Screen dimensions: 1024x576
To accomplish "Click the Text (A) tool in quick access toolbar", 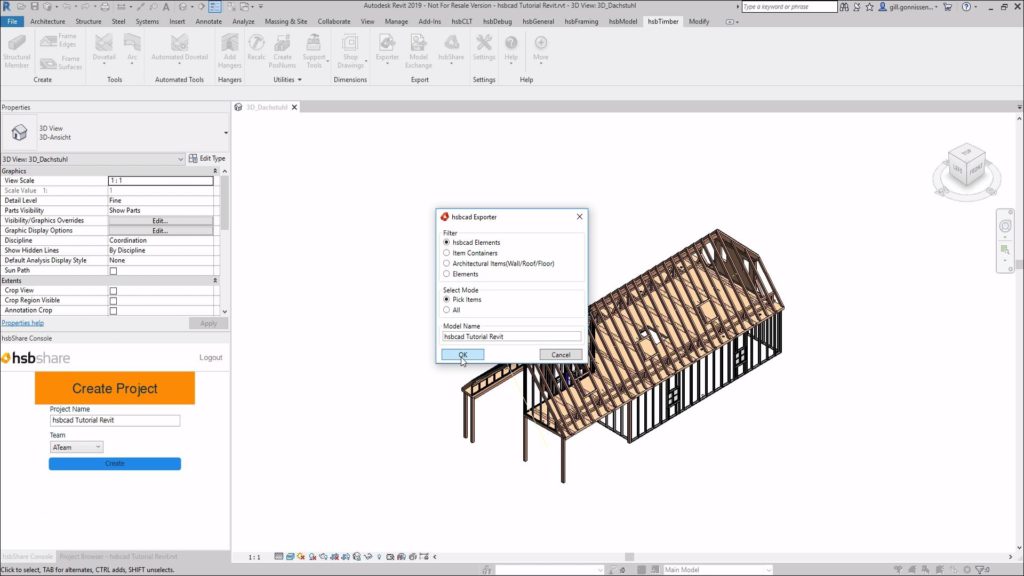I will pos(166,7).
